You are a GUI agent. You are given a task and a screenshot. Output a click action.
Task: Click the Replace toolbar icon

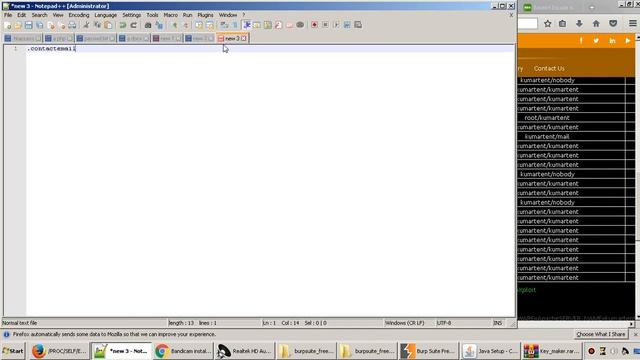(159, 25)
